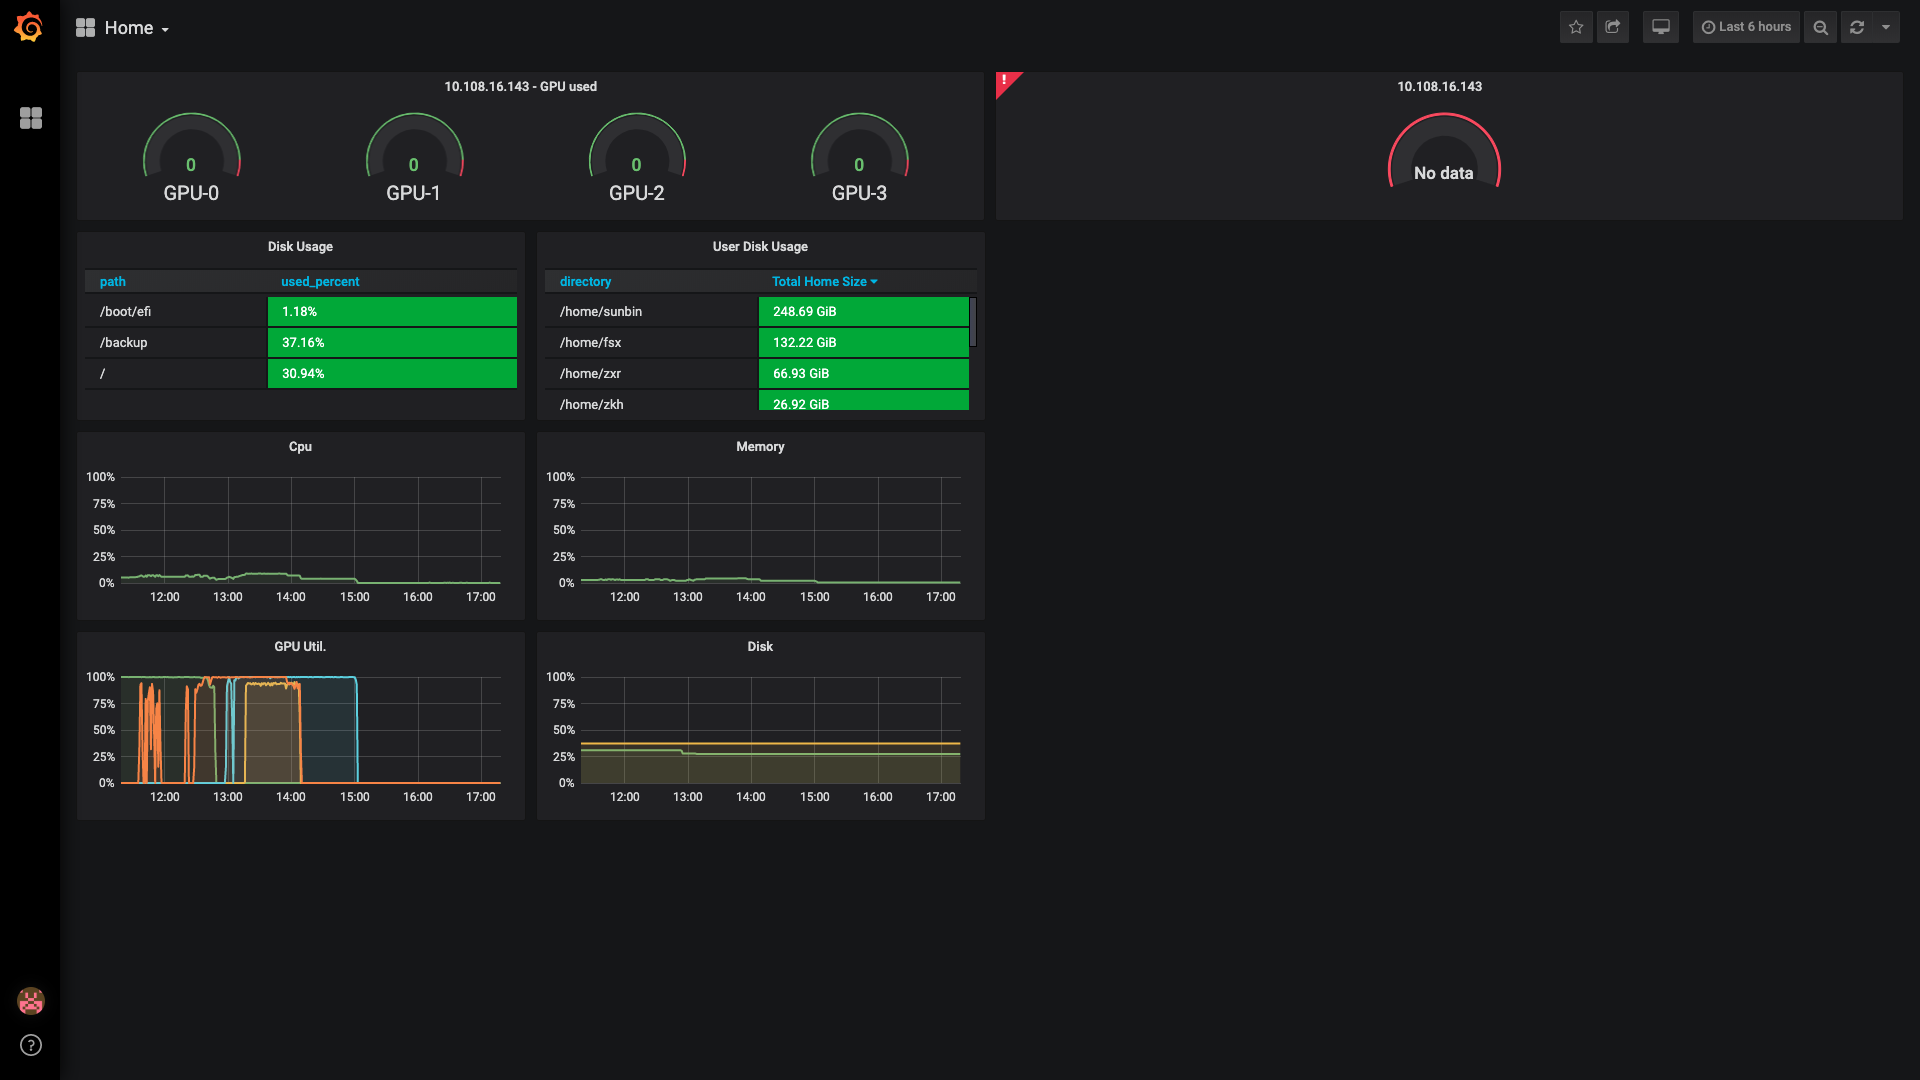The image size is (1920, 1080).
Task: Open the user avatar profile
Action: coord(31,1000)
